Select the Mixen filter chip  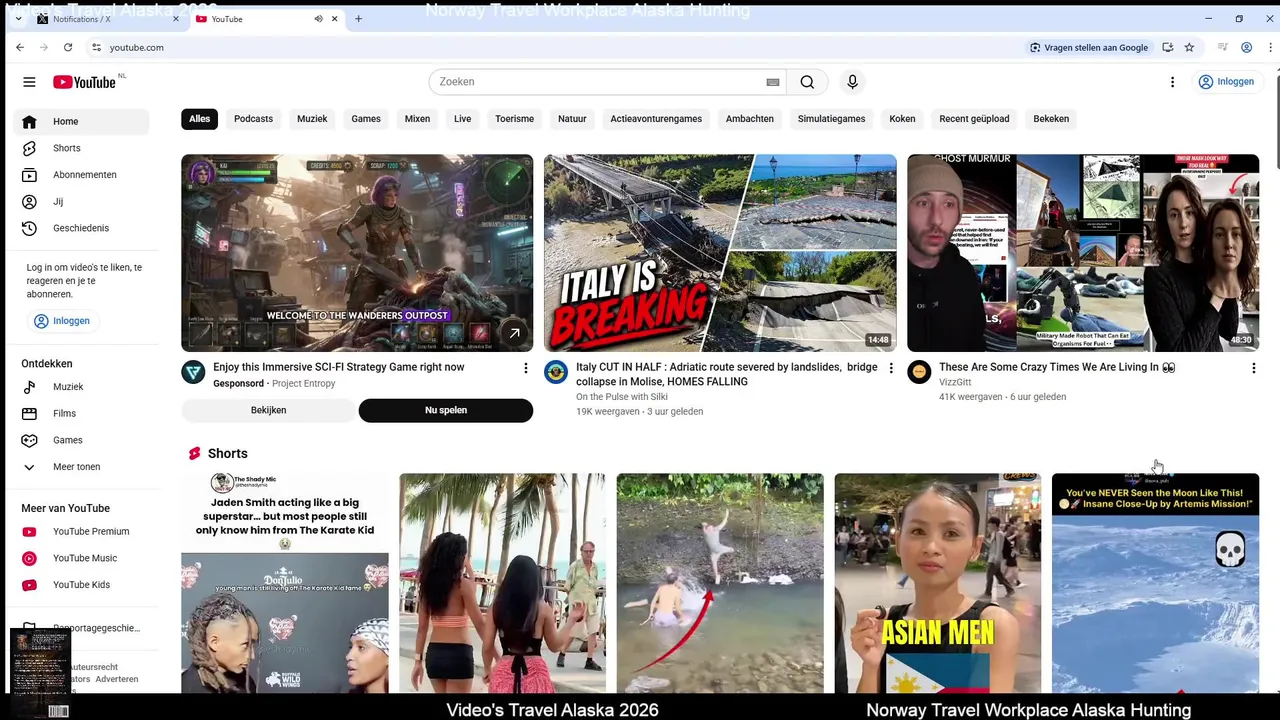[417, 119]
